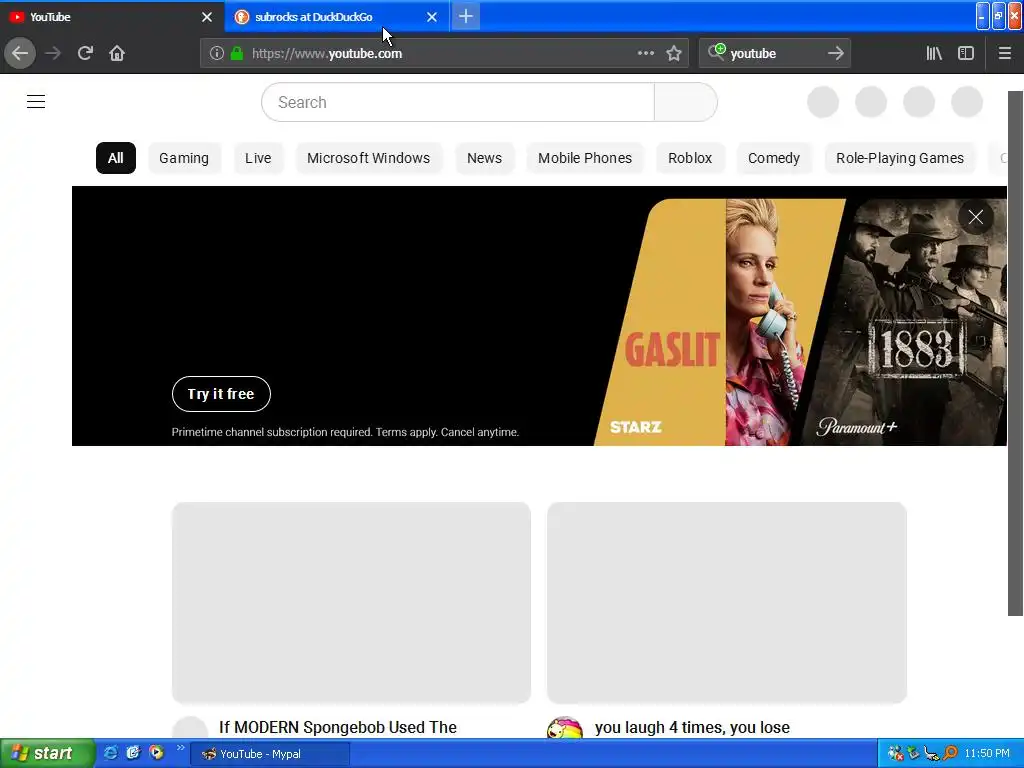Select the Role-Playing Games filter chip
The height and width of the screenshot is (768, 1024).
click(x=900, y=158)
